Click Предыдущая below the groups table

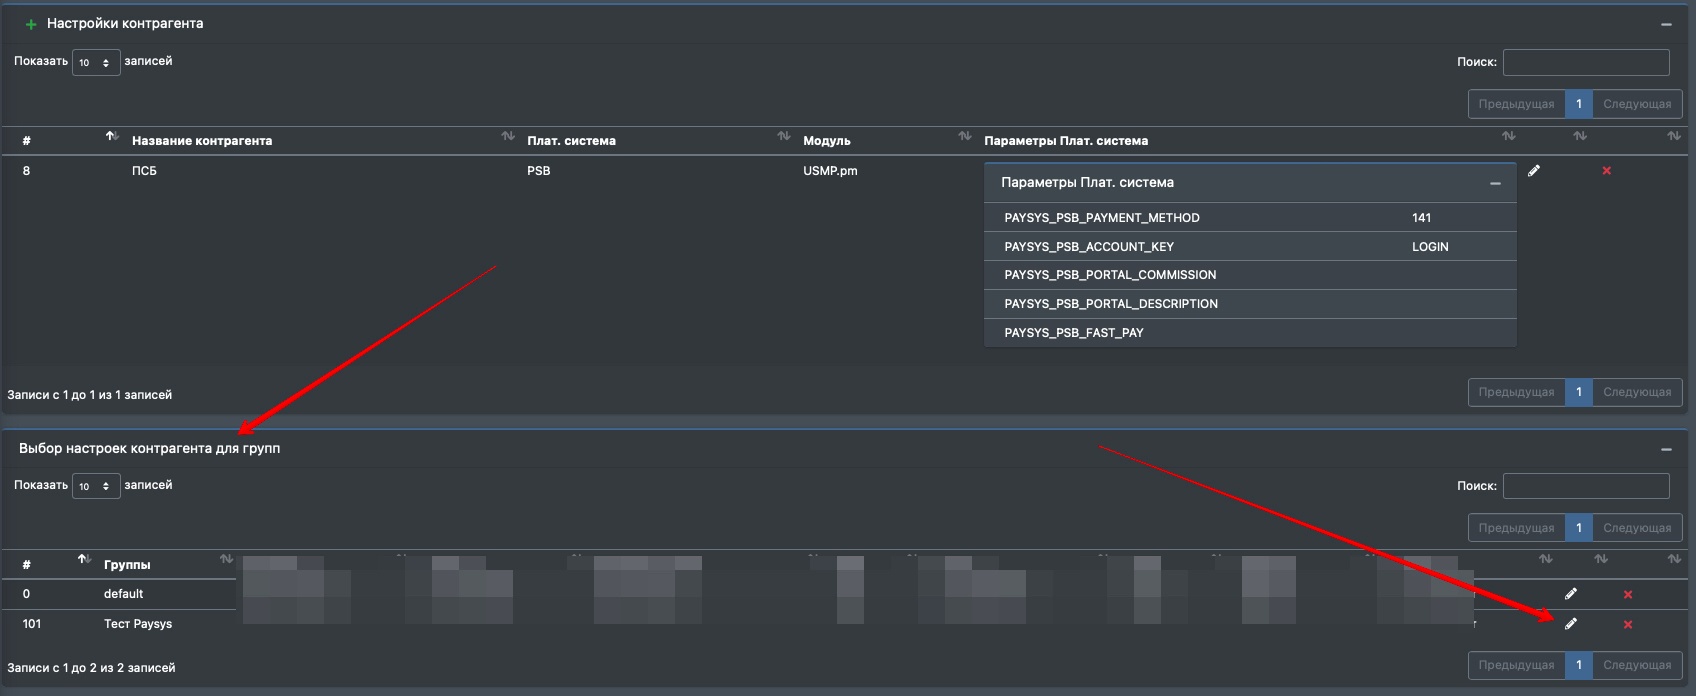point(1516,665)
